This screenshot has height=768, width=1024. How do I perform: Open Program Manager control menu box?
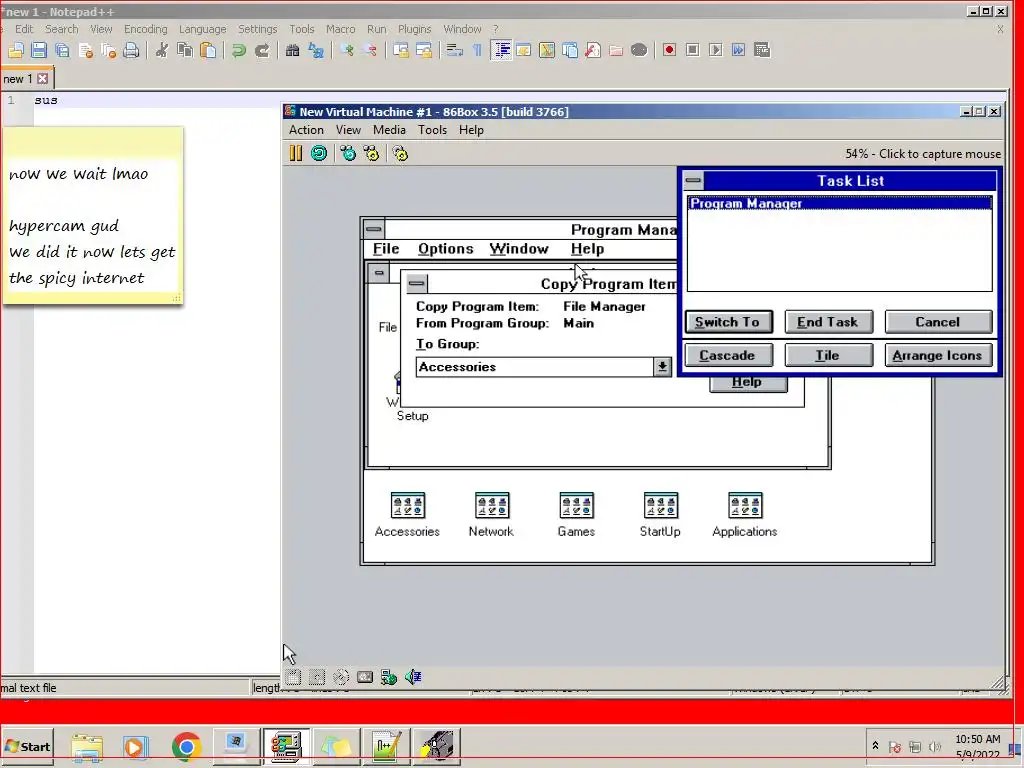[x=374, y=229]
